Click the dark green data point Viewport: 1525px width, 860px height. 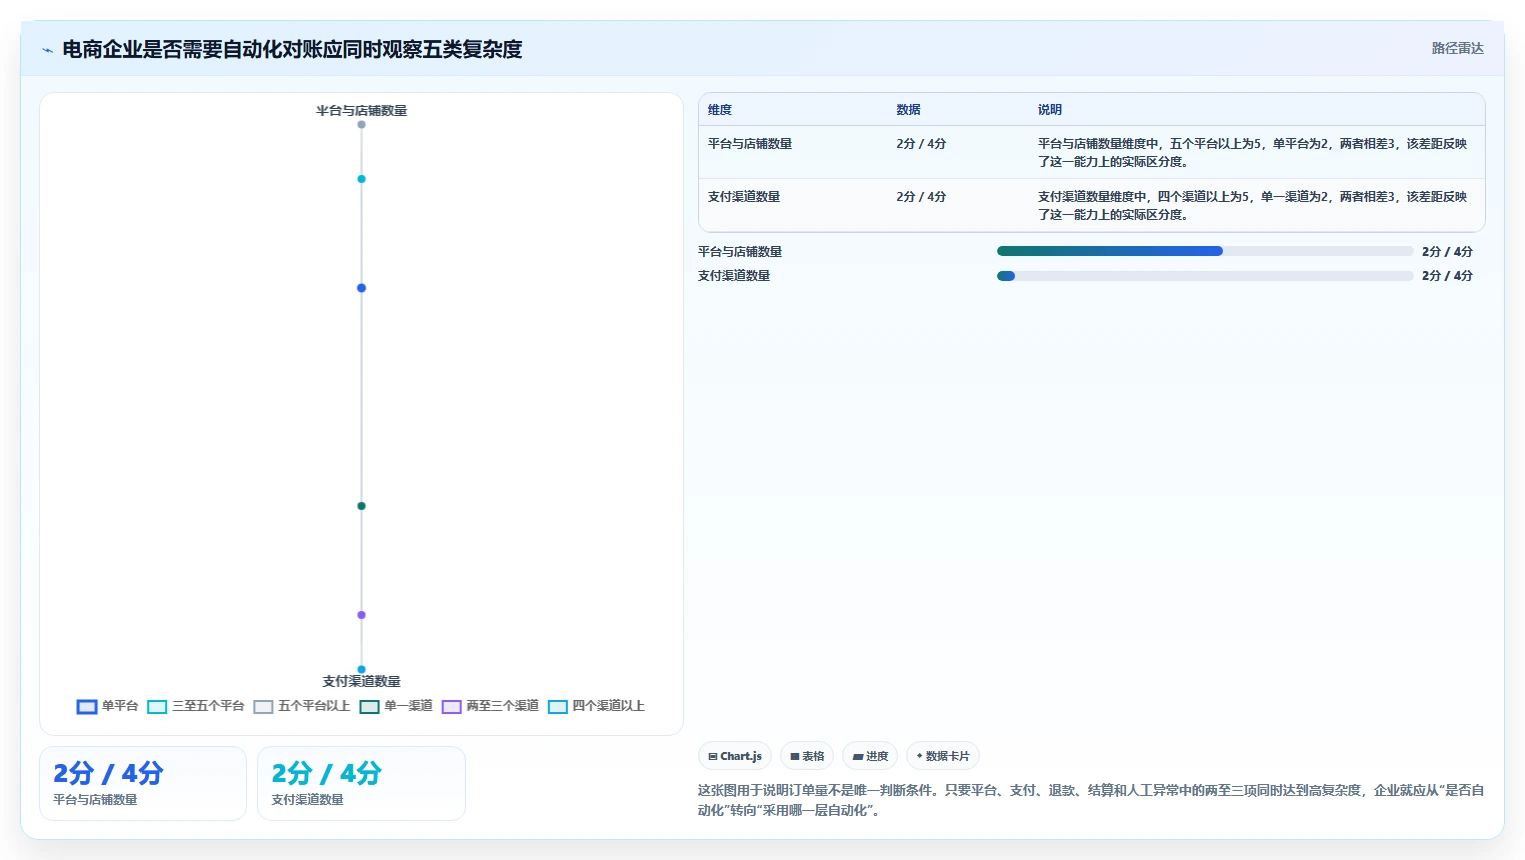click(x=361, y=506)
